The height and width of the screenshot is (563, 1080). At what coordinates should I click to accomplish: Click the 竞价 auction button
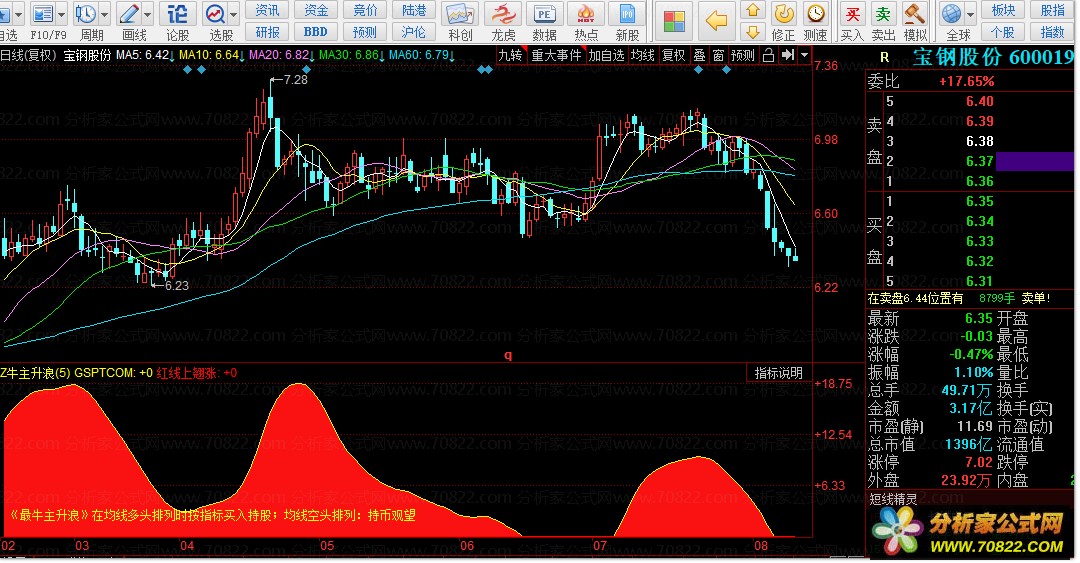click(x=365, y=10)
